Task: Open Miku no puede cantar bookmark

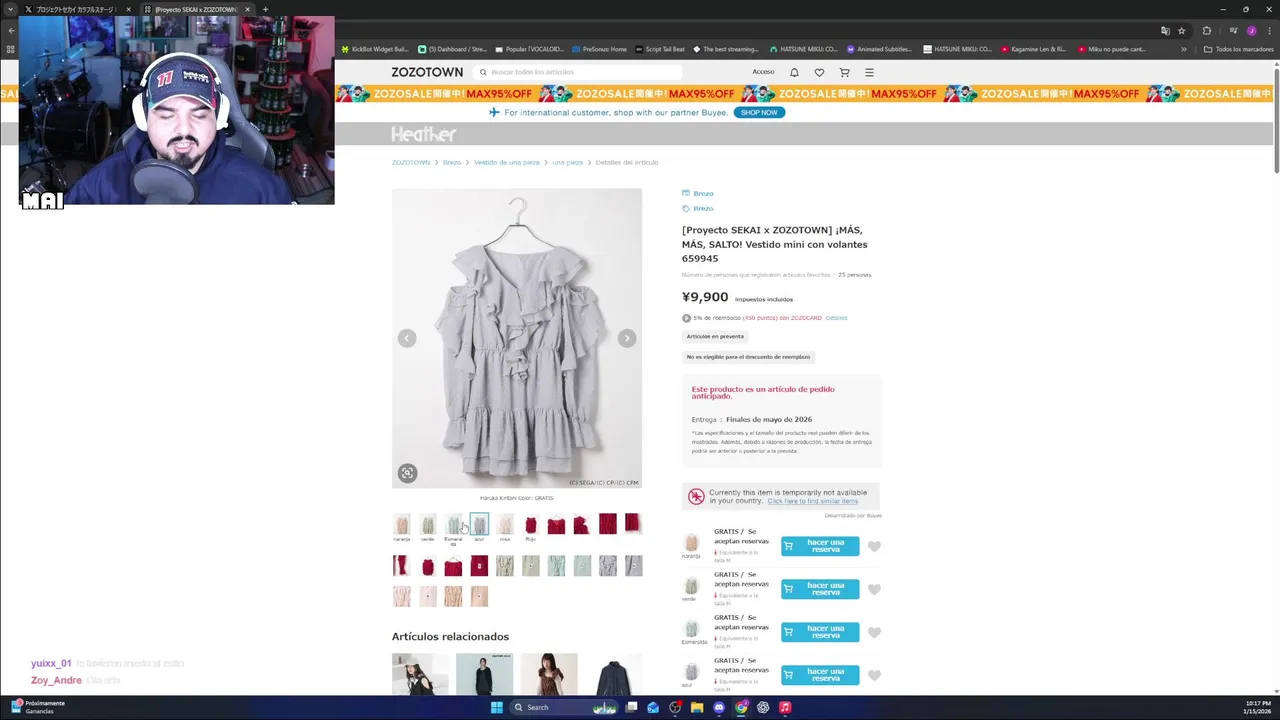Action: [x=1112, y=49]
